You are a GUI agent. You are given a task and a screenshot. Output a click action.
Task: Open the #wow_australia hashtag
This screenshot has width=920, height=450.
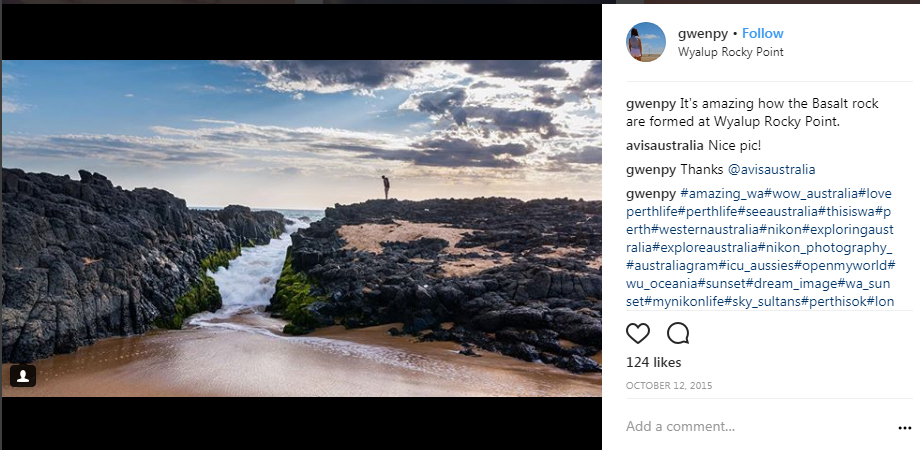coord(811,193)
